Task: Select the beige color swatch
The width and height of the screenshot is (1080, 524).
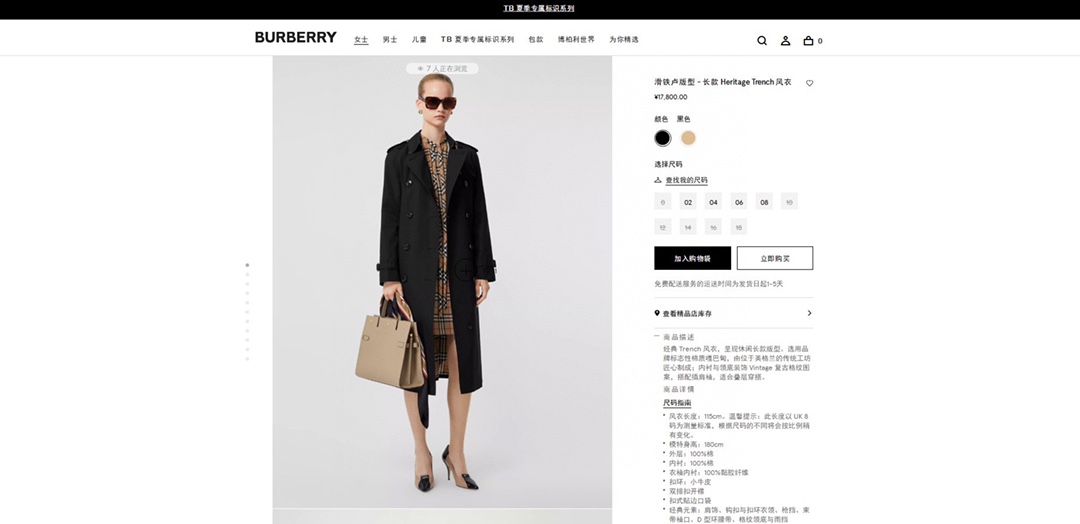Action: coord(688,138)
